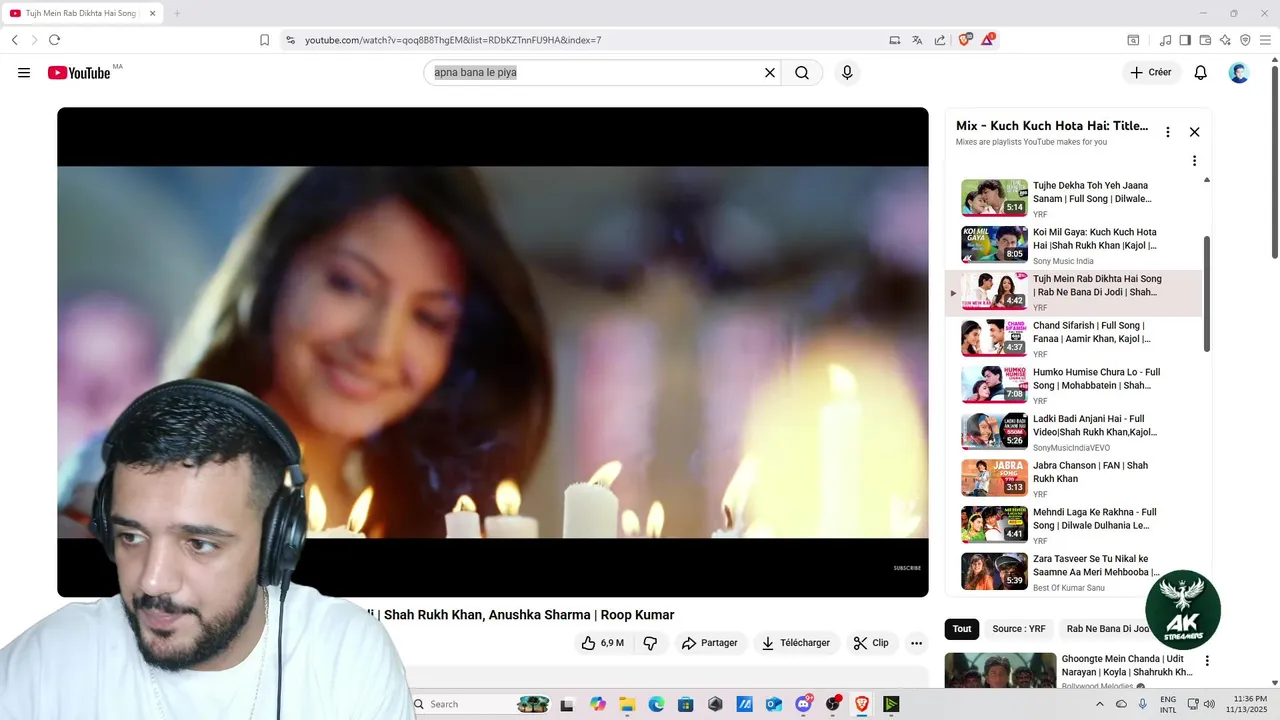Open YouTube notifications bell
The image size is (1280, 720).
click(1201, 73)
